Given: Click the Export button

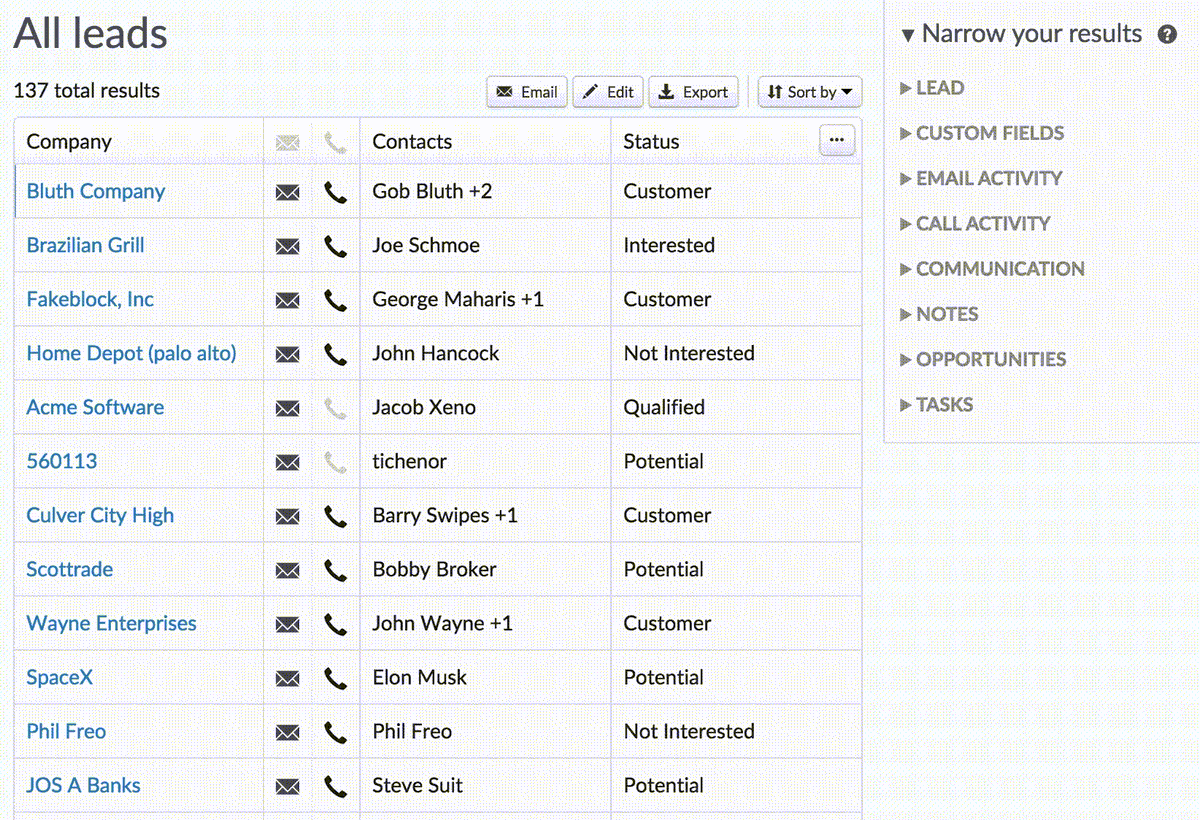Looking at the screenshot, I should (x=694, y=92).
